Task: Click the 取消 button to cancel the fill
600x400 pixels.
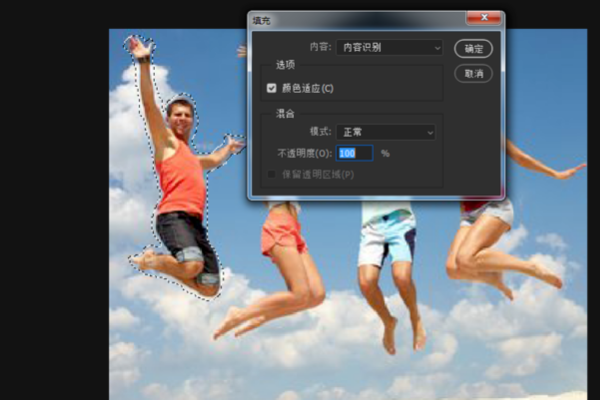Action: click(x=473, y=73)
